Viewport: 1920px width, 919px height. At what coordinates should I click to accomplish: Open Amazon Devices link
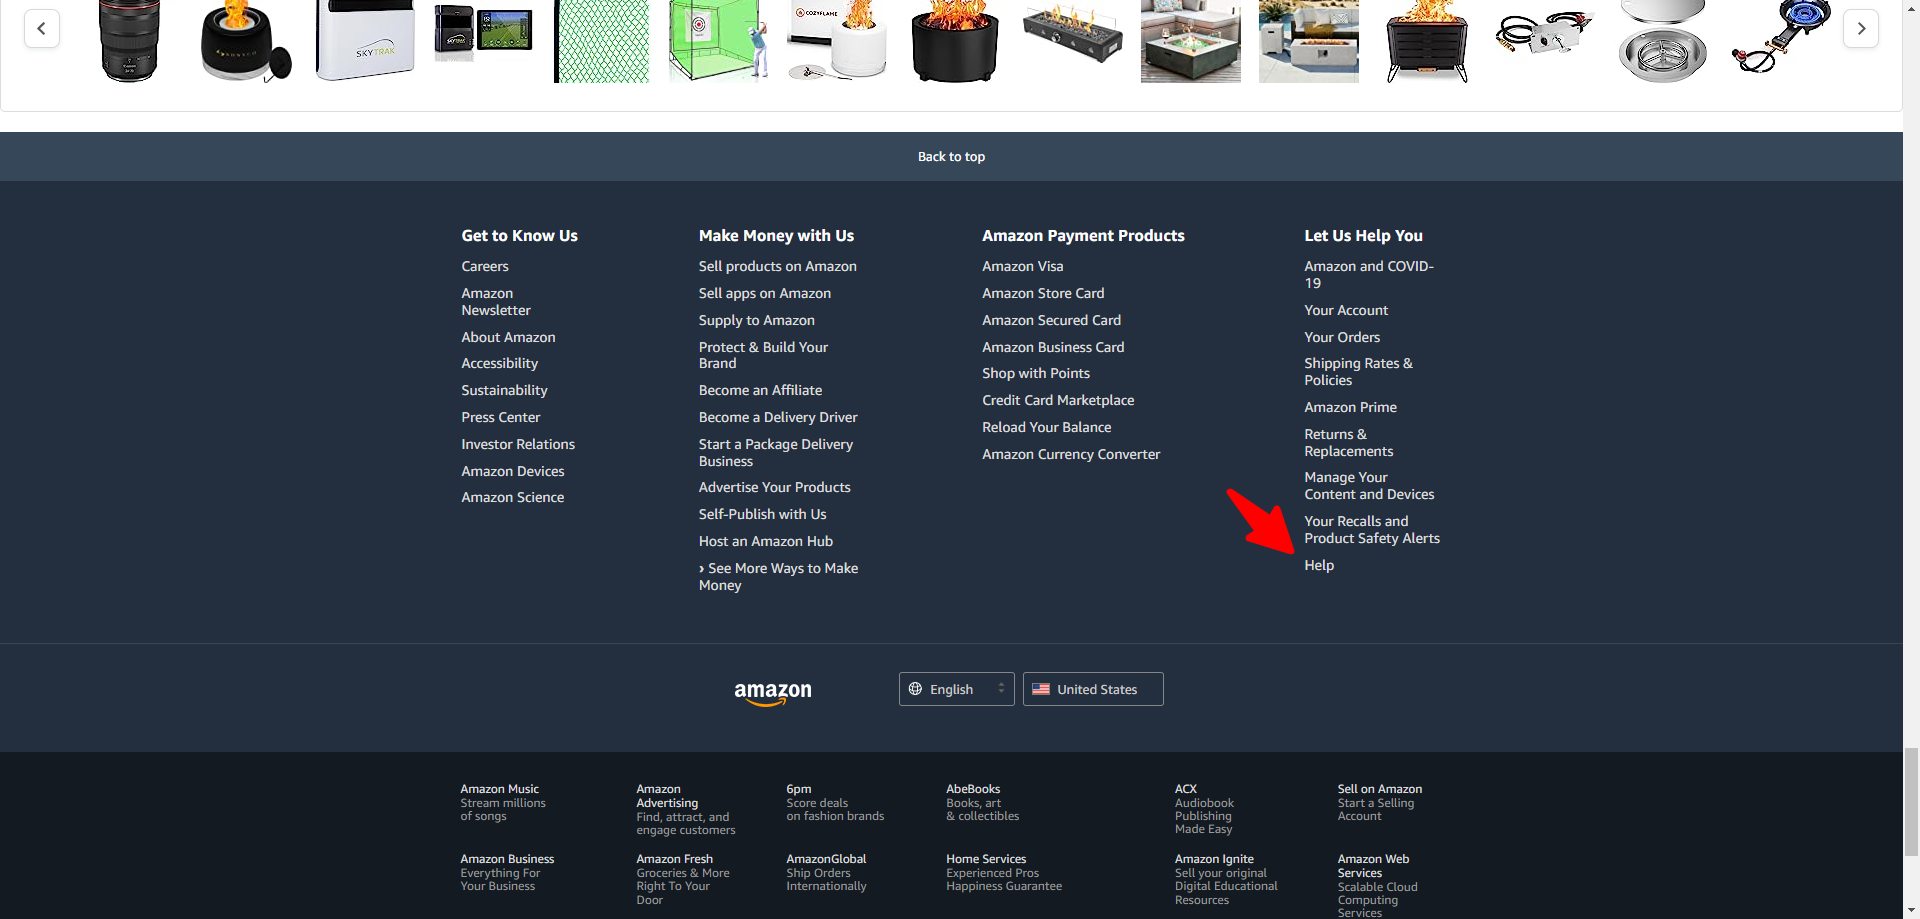[513, 471]
